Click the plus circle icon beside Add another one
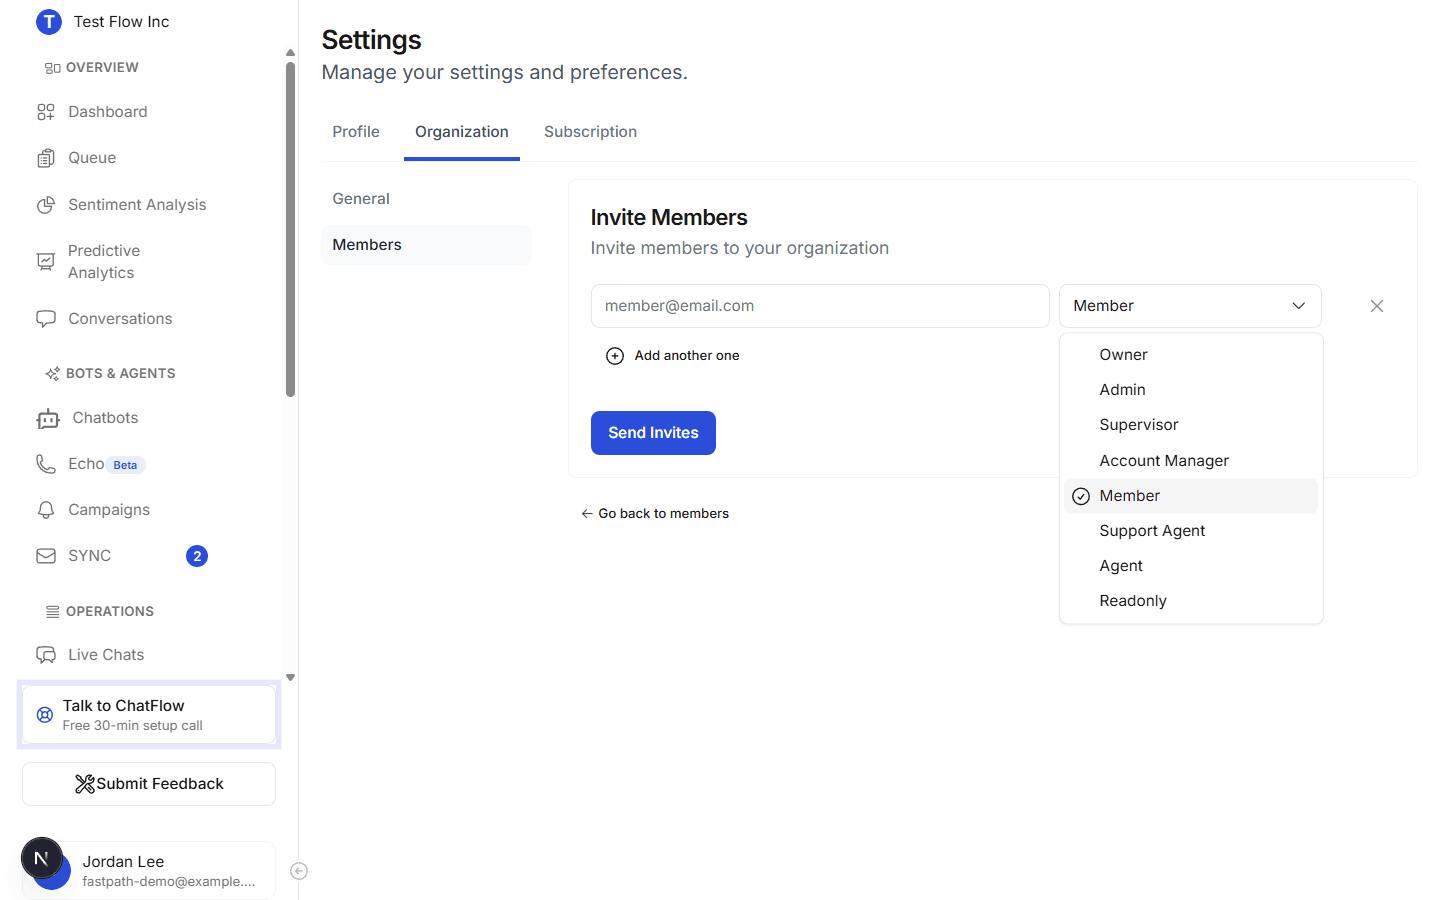This screenshot has height=900, width=1440. [615, 356]
